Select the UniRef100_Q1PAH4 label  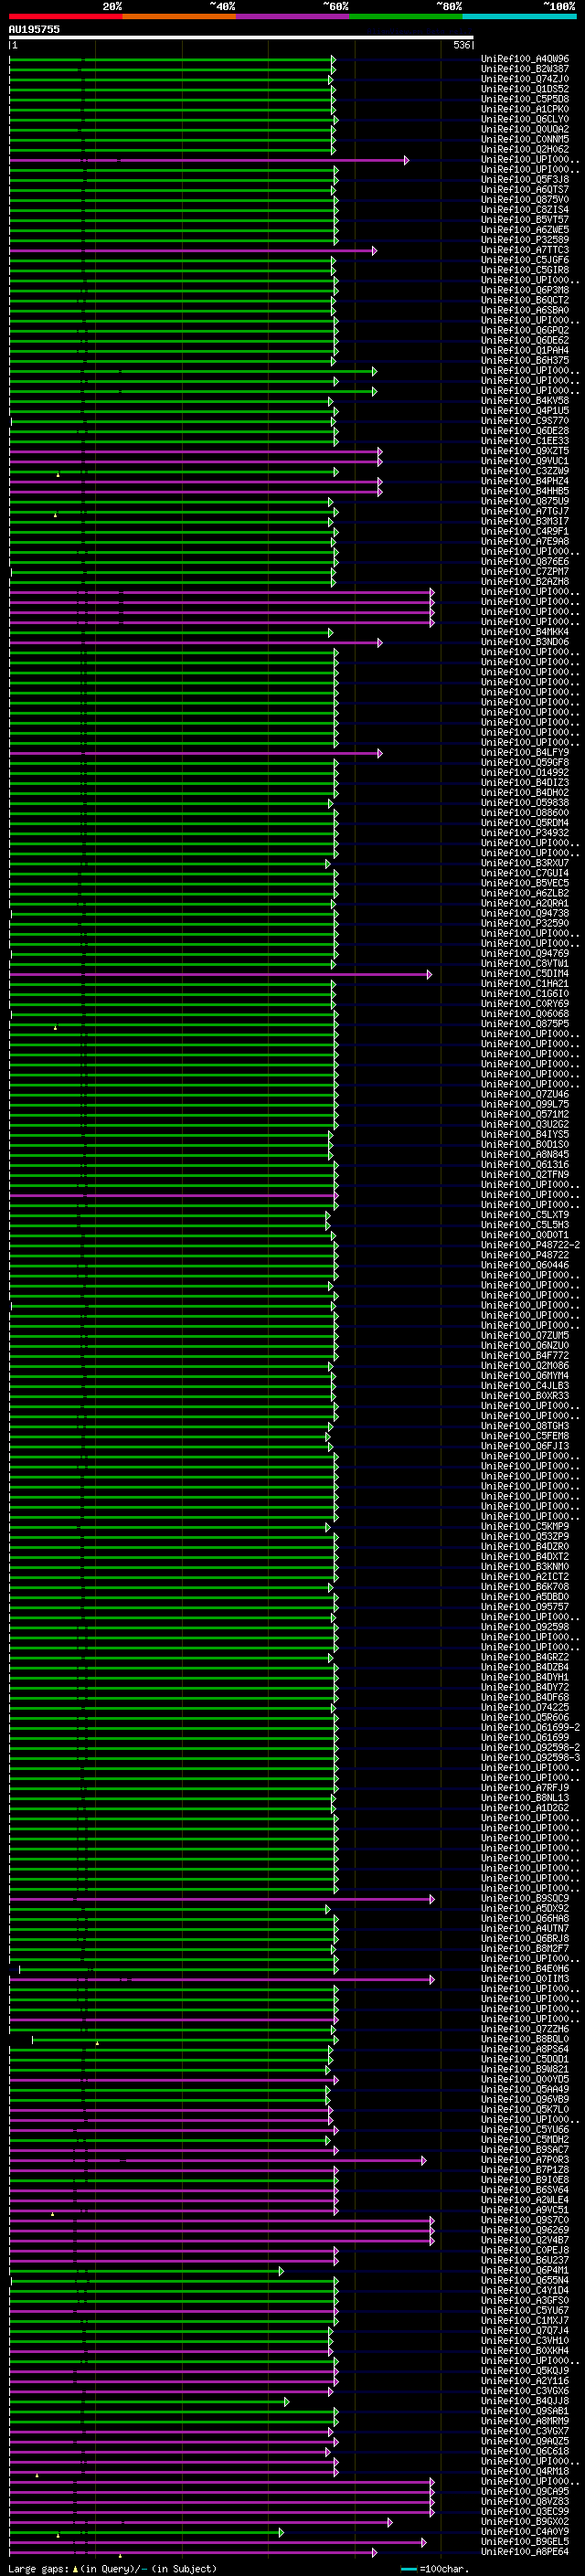525,350
